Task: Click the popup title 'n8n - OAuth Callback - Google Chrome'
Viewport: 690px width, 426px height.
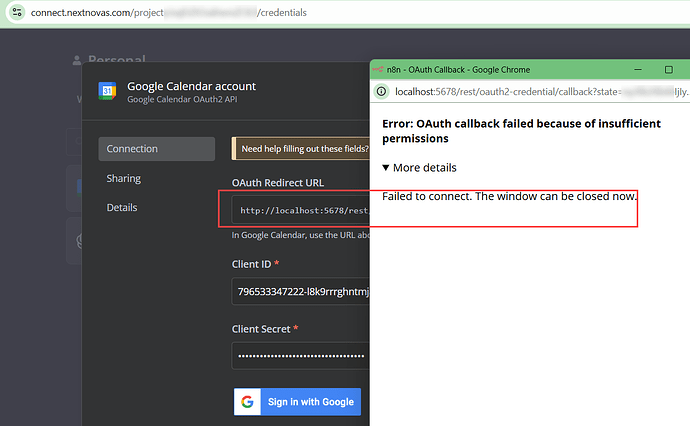Action: [x=458, y=70]
